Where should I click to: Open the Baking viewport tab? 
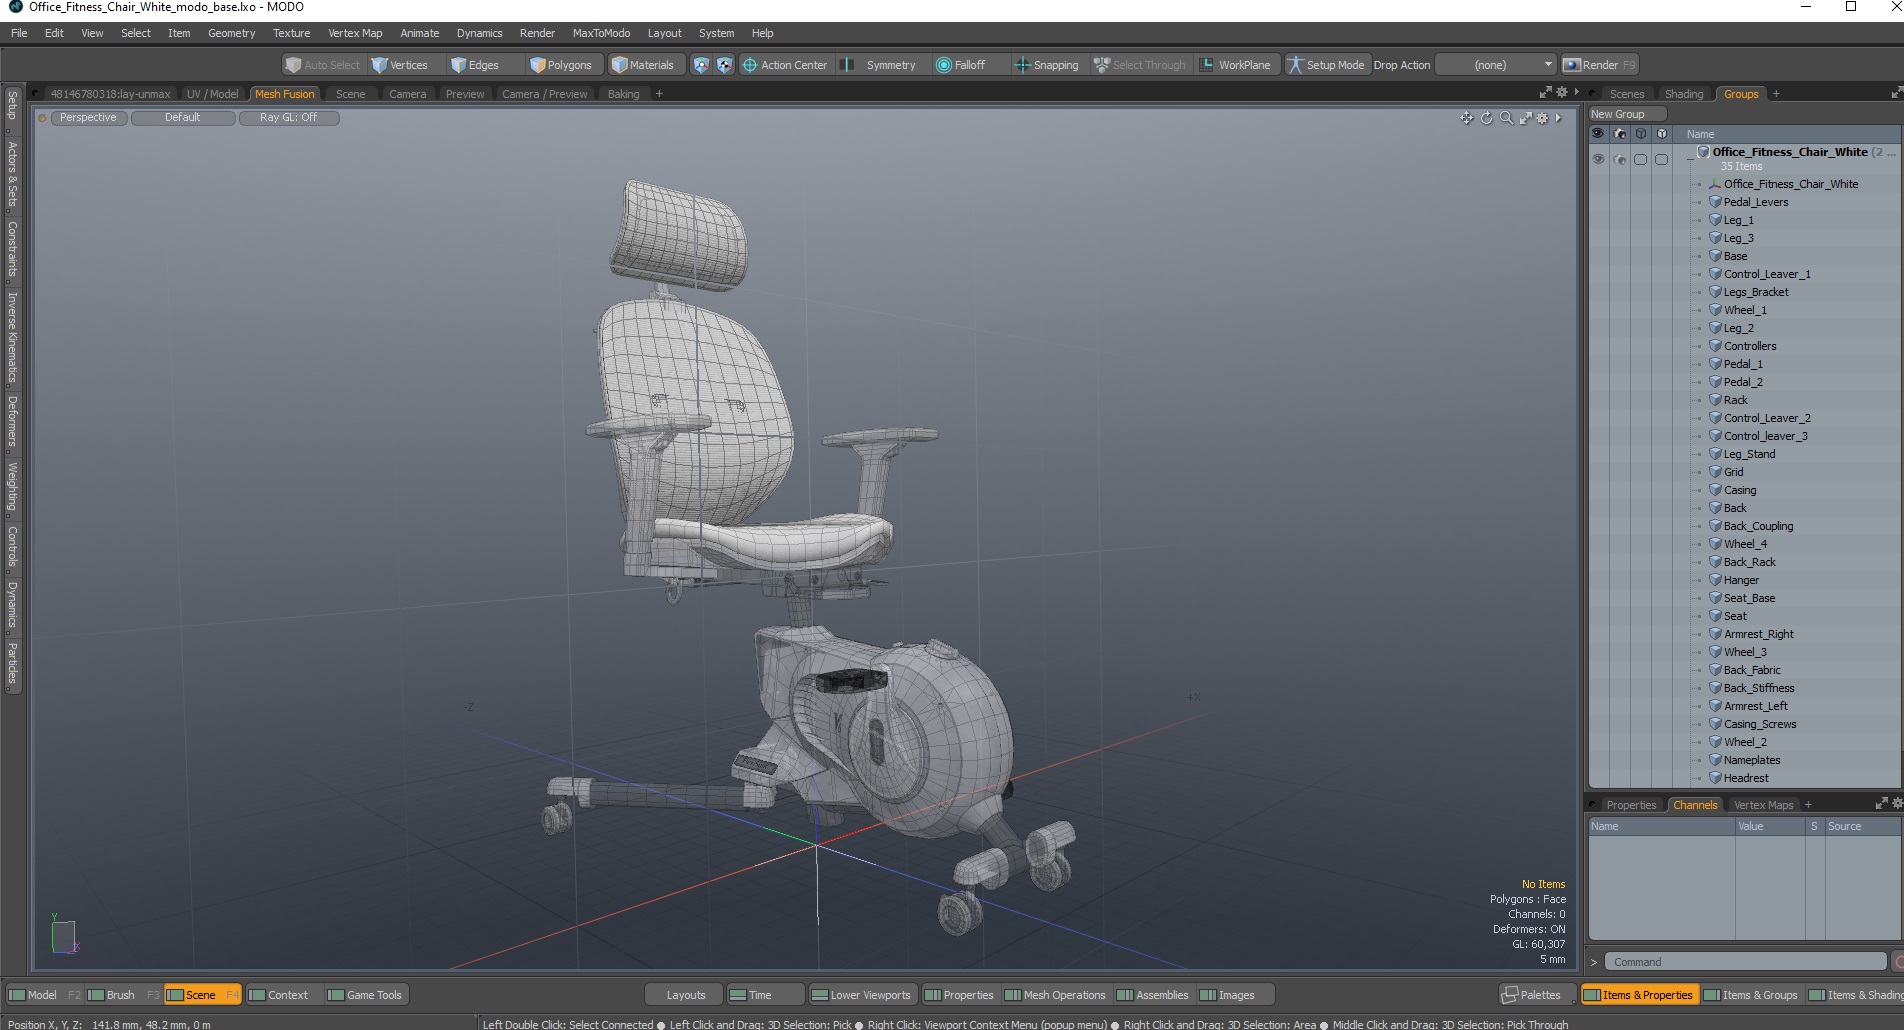pyautogui.click(x=623, y=94)
